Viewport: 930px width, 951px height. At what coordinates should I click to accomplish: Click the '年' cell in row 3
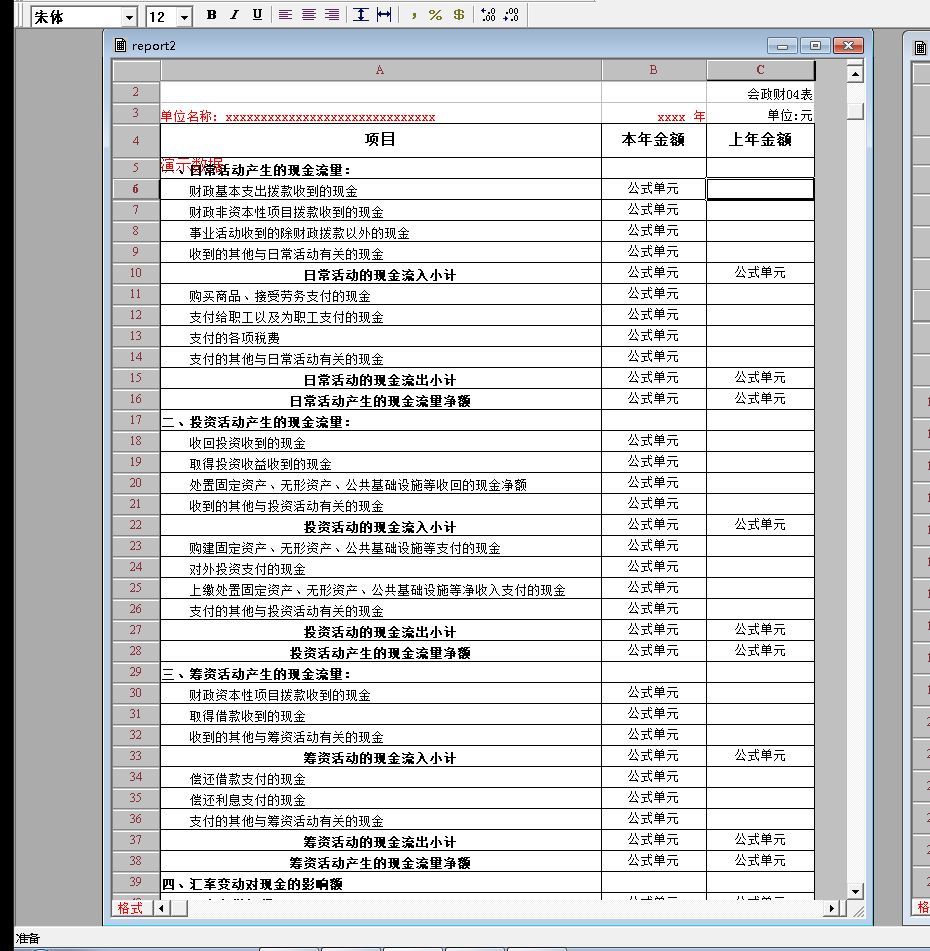653,115
